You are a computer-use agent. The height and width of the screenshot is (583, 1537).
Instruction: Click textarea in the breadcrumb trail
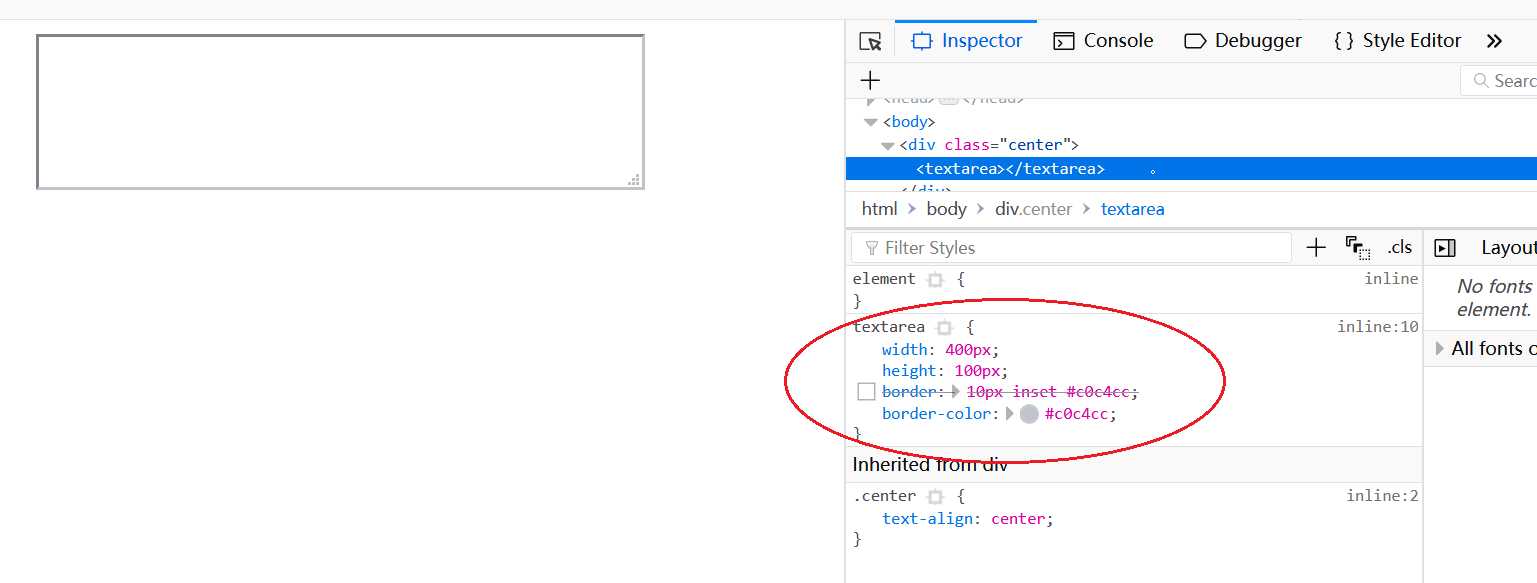pyautogui.click(x=1132, y=209)
